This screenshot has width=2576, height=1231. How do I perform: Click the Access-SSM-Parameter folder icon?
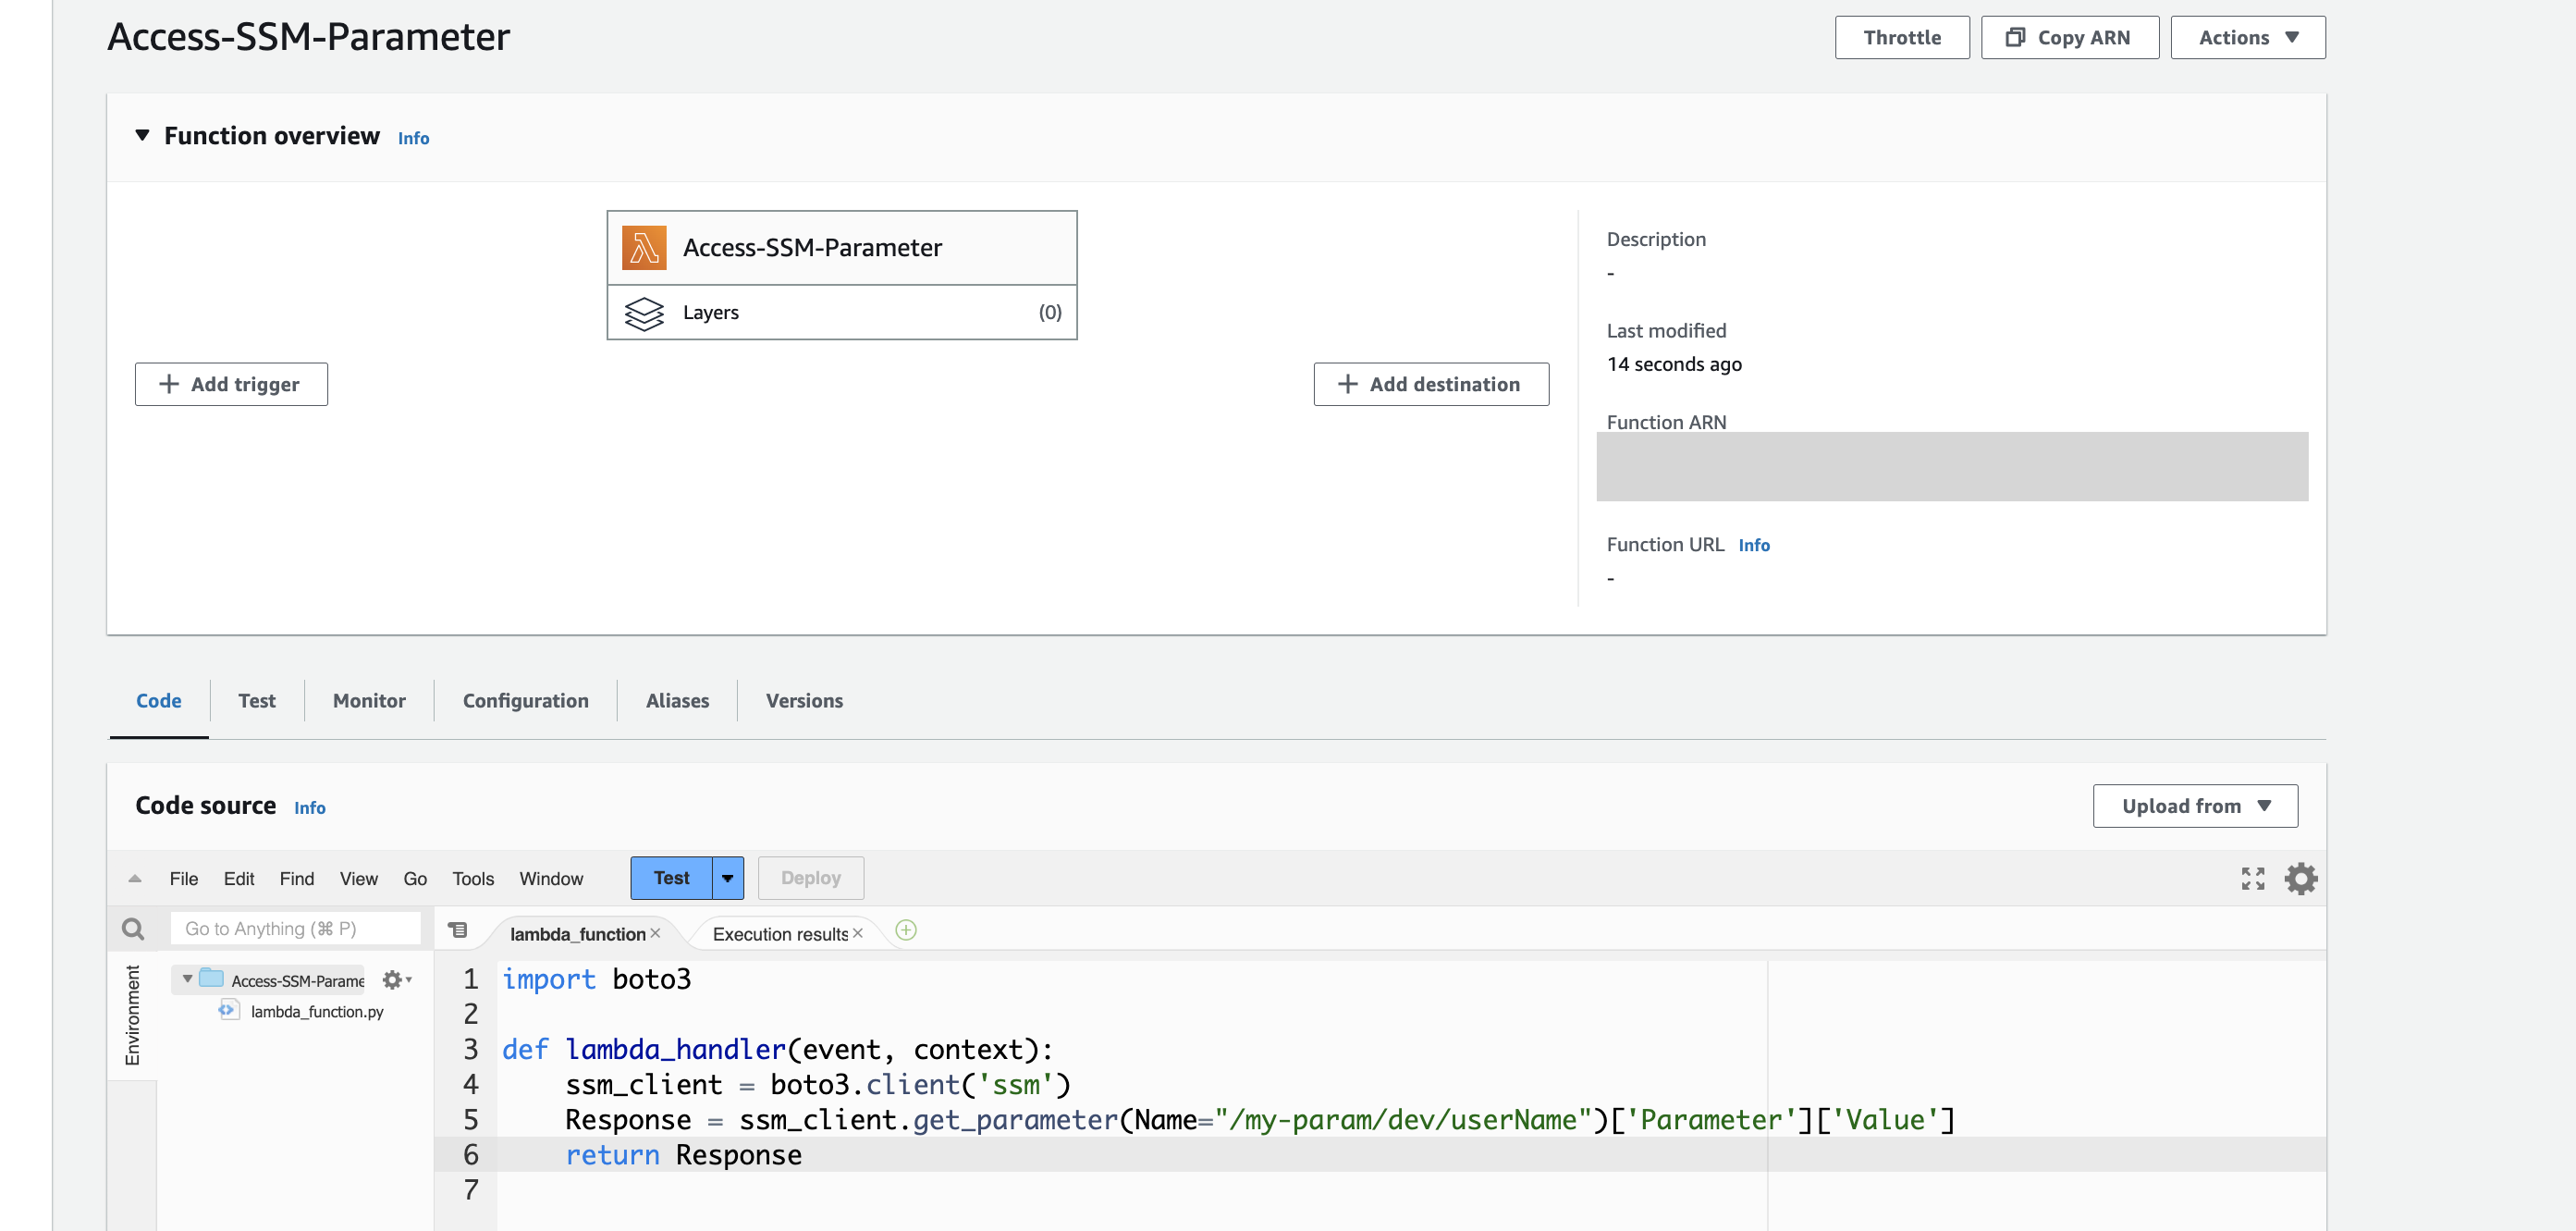coord(211,978)
